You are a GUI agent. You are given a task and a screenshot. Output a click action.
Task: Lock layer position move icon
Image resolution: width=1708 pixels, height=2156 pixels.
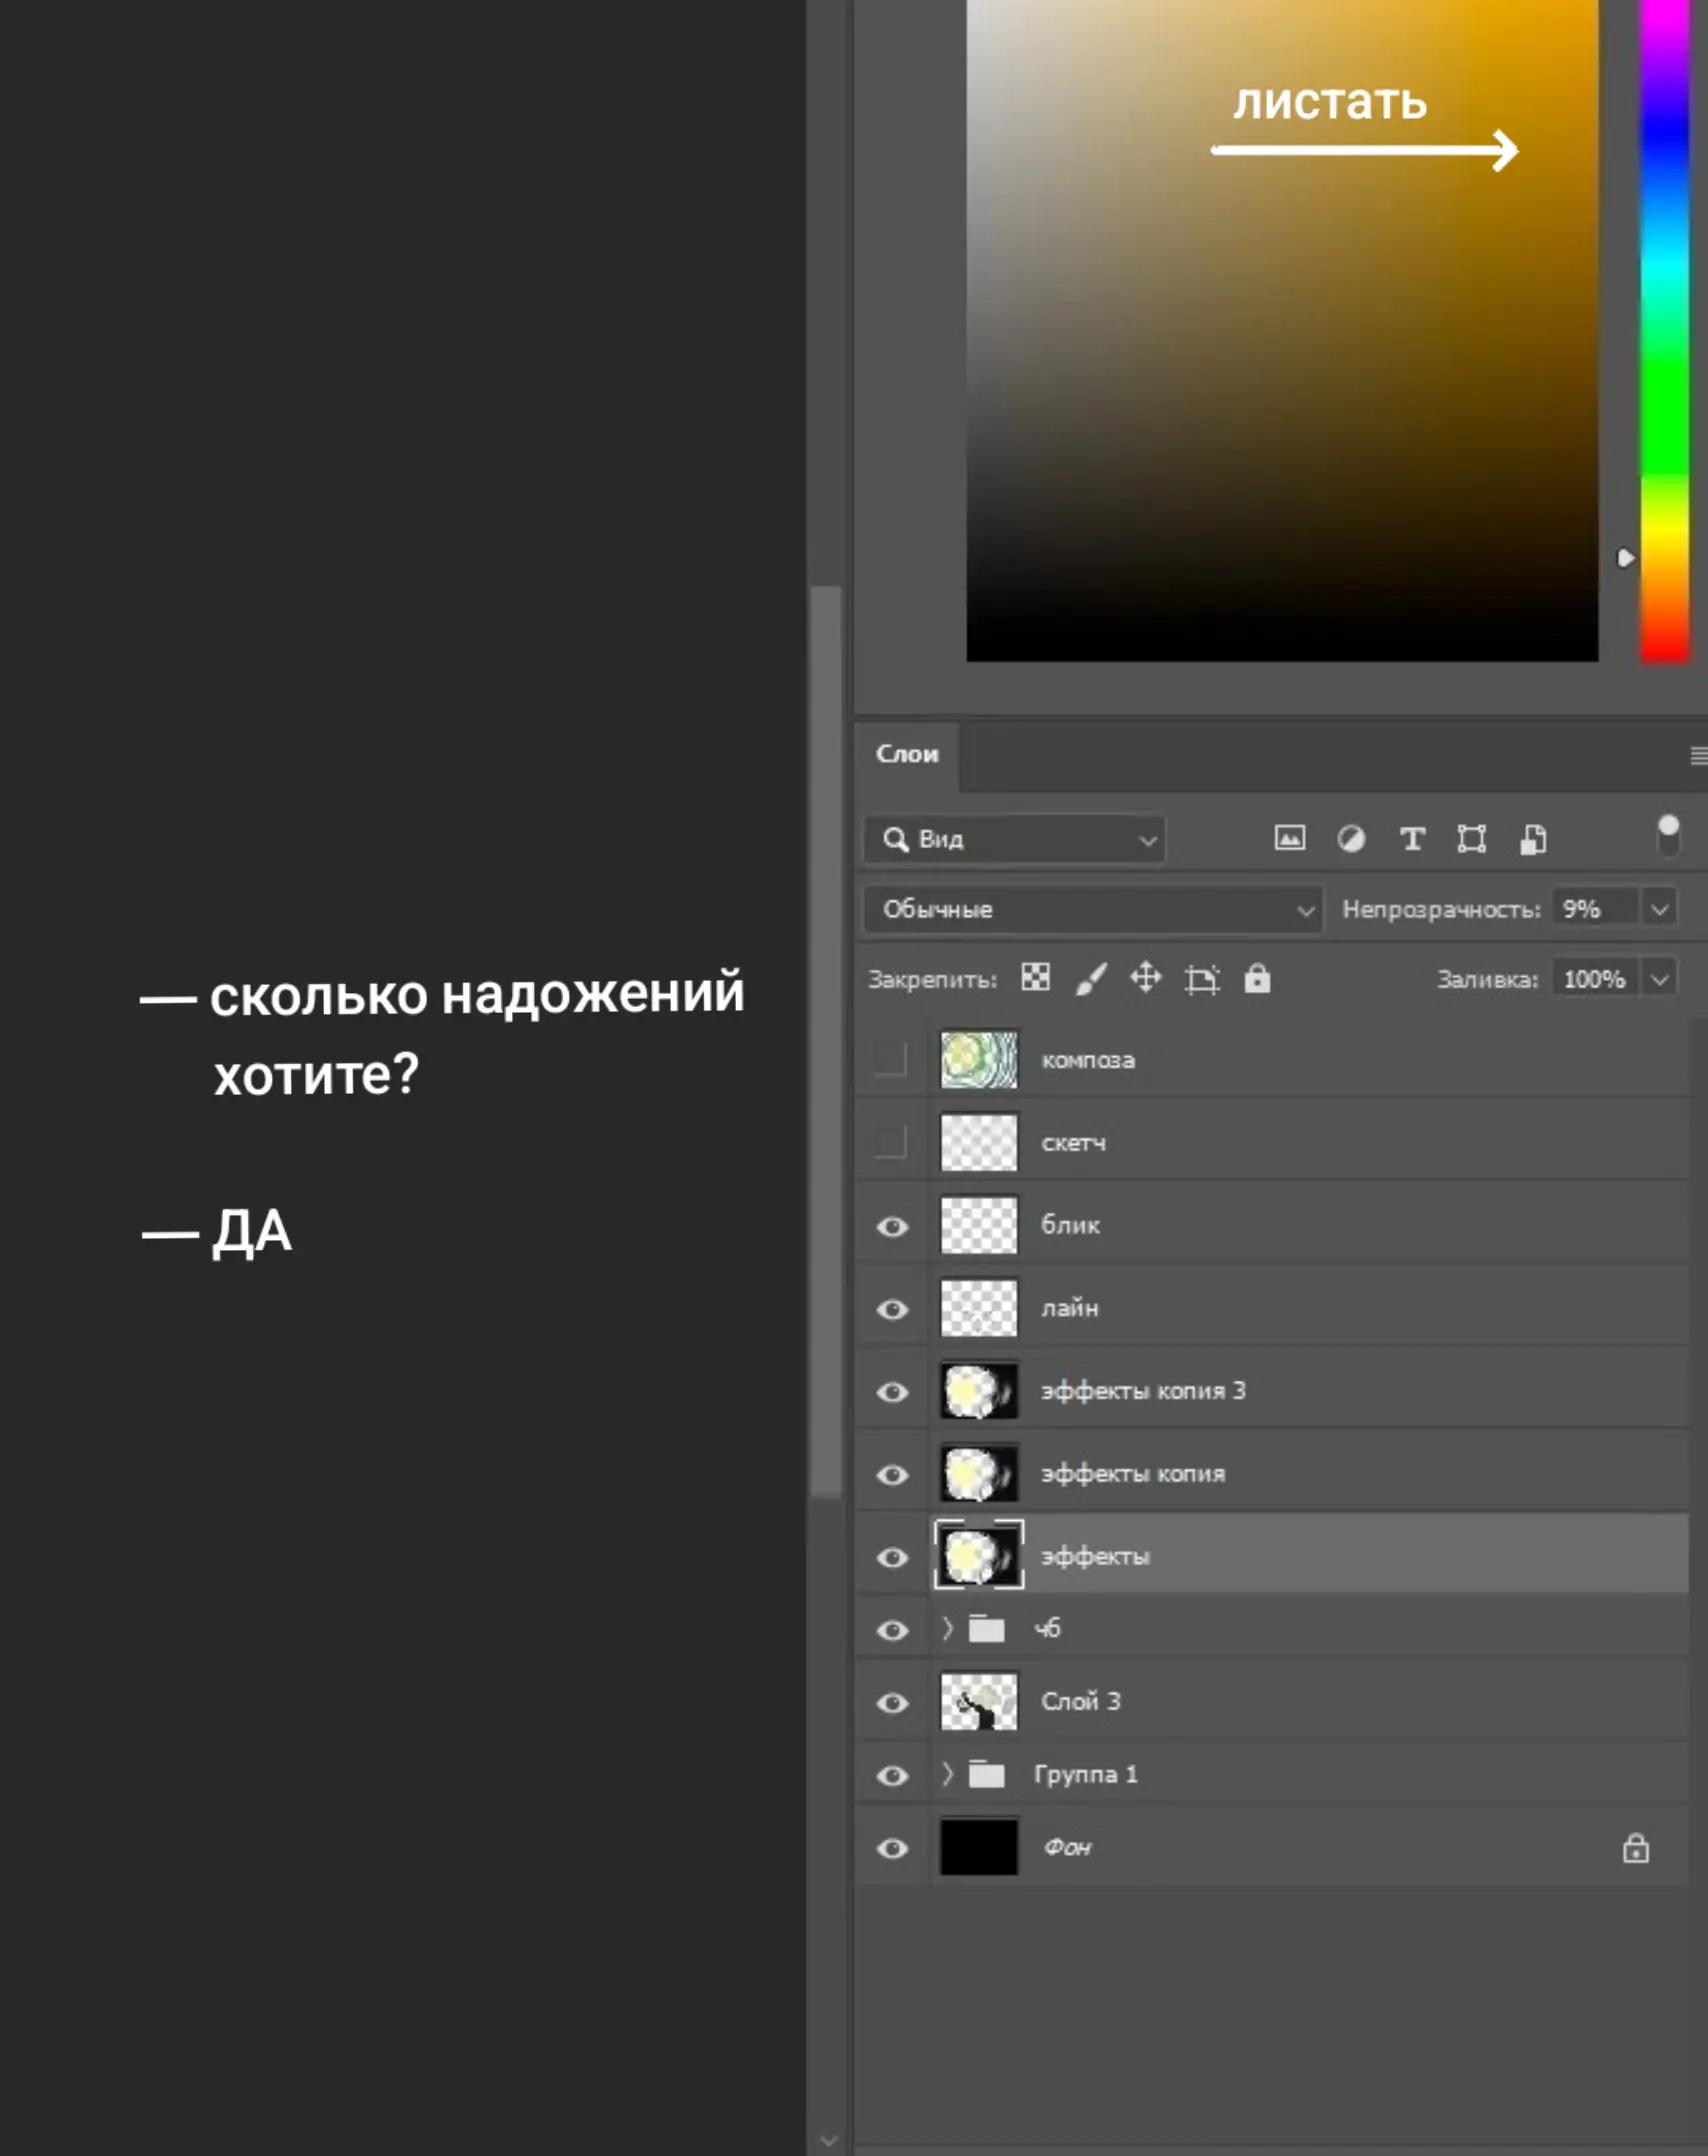coord(1146,977)
